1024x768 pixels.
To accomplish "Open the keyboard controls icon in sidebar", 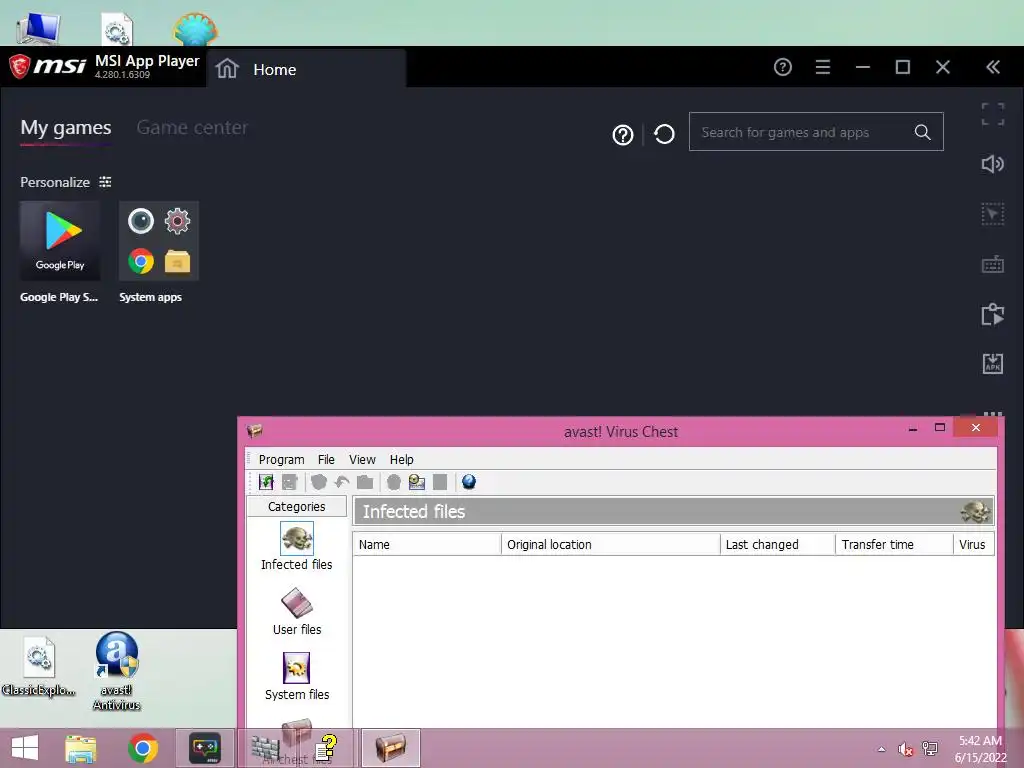I will pyautogui.click(x=993, y=264).
